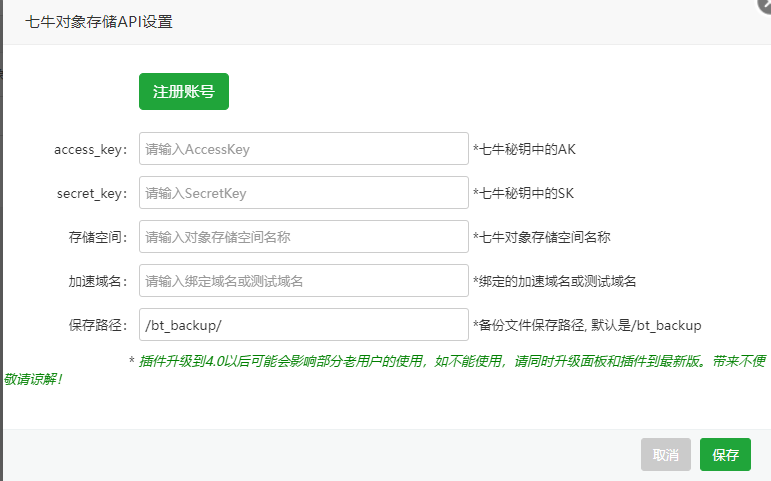
Task: Click the hint *七牛秘钥中的AK
Action: click(x=524, y=150)
